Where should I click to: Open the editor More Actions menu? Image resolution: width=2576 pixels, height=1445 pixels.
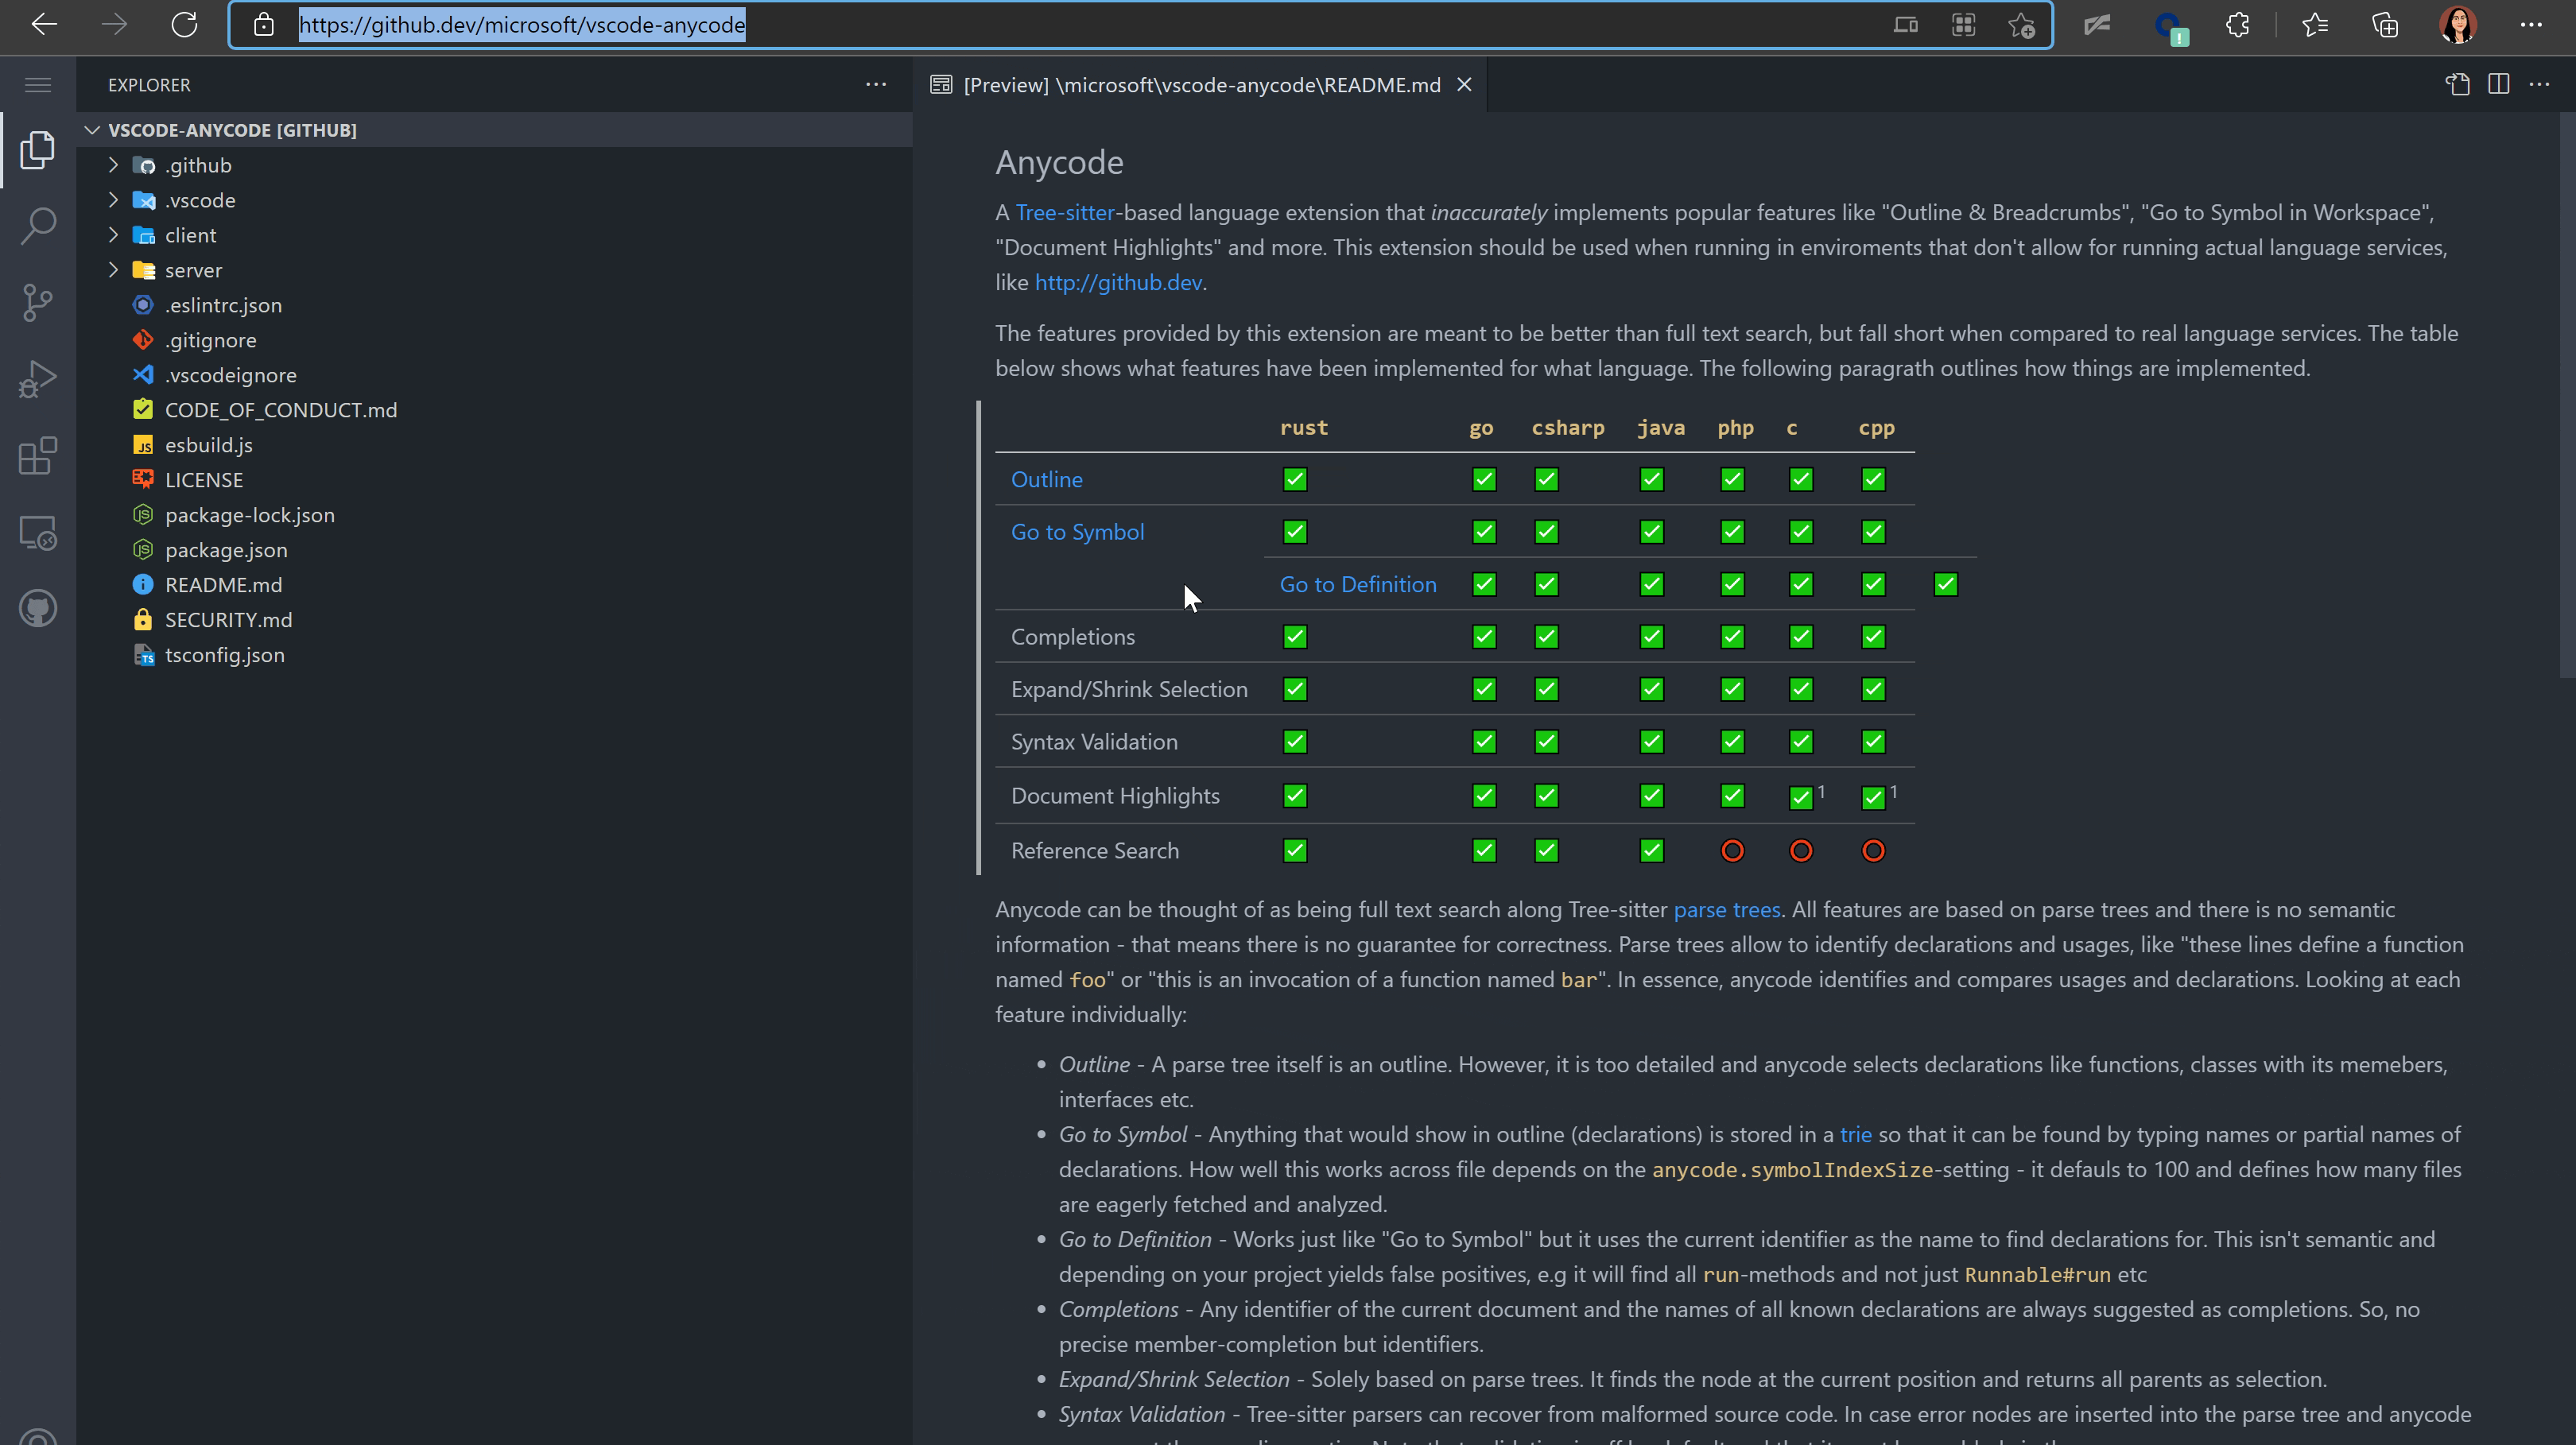pos(2541,84)
